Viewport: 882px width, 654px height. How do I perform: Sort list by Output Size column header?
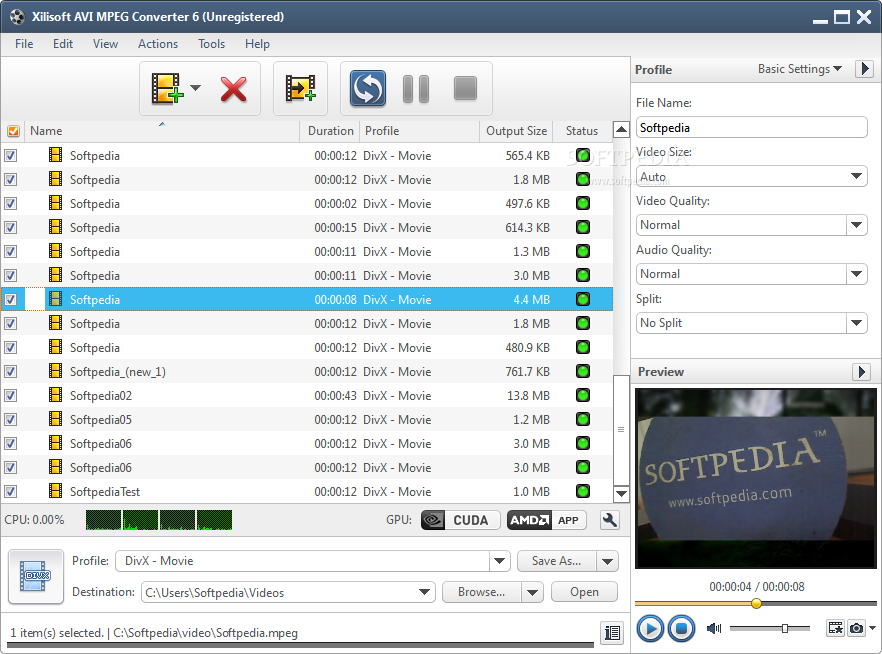point(516,131)
